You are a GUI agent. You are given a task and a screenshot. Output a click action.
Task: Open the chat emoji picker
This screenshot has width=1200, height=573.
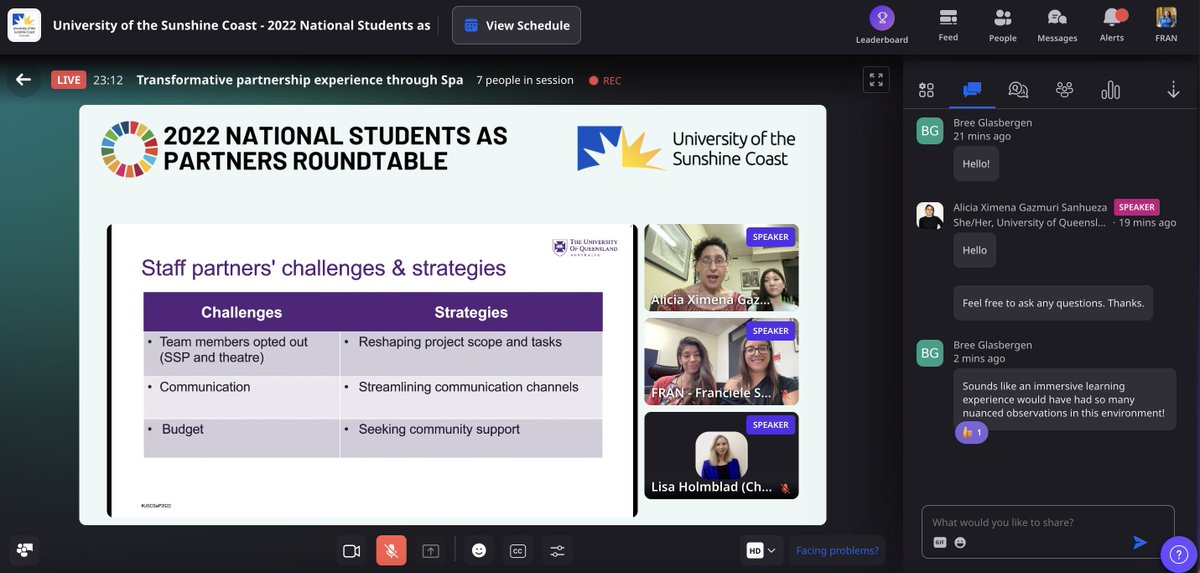pyautogui.click(x=960, y=542)
